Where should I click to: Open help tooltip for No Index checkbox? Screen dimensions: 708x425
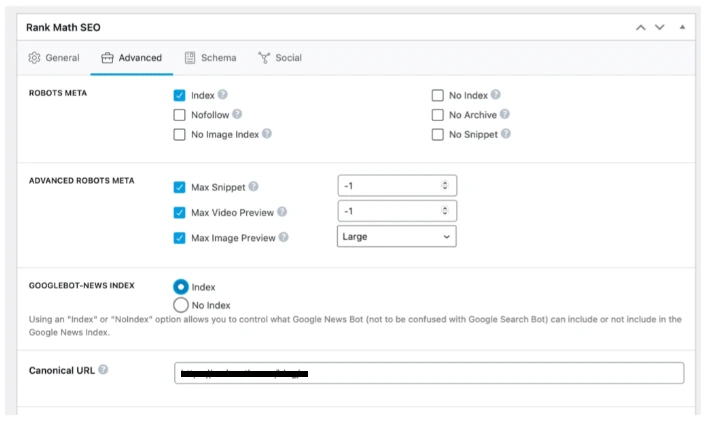pyautogui.click(x=496, y=94)
